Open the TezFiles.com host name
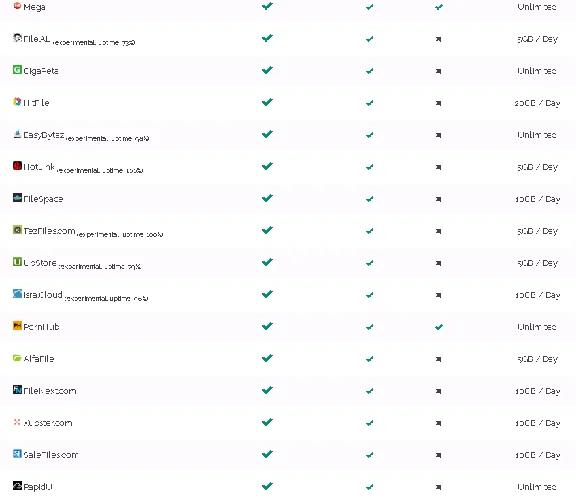Image resolution: width=576 pixels, height=501 pixels. click(x=49, y=231)
